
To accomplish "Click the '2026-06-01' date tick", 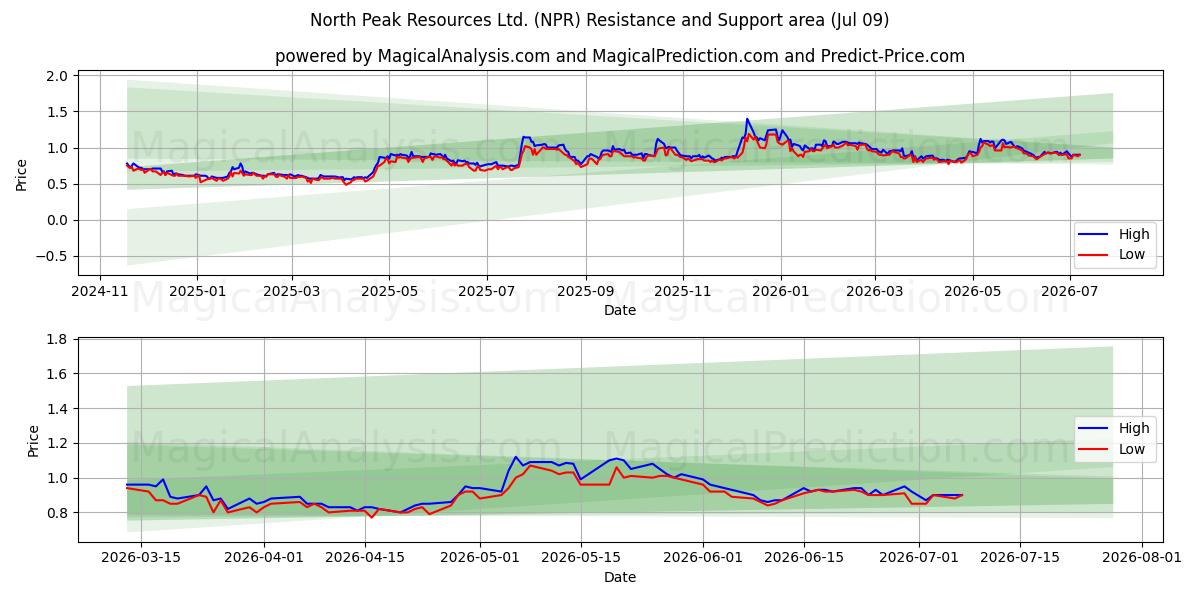I will [703, 557].
